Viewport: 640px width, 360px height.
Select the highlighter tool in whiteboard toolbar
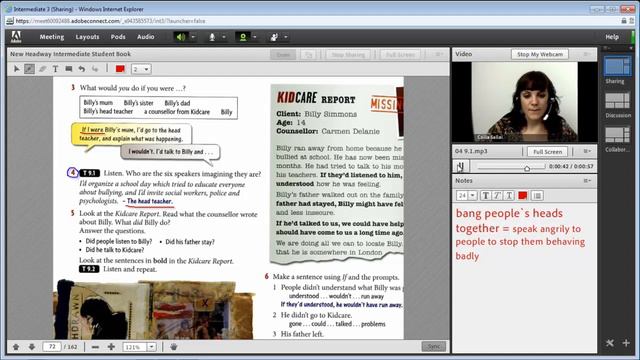pos(42,69)
